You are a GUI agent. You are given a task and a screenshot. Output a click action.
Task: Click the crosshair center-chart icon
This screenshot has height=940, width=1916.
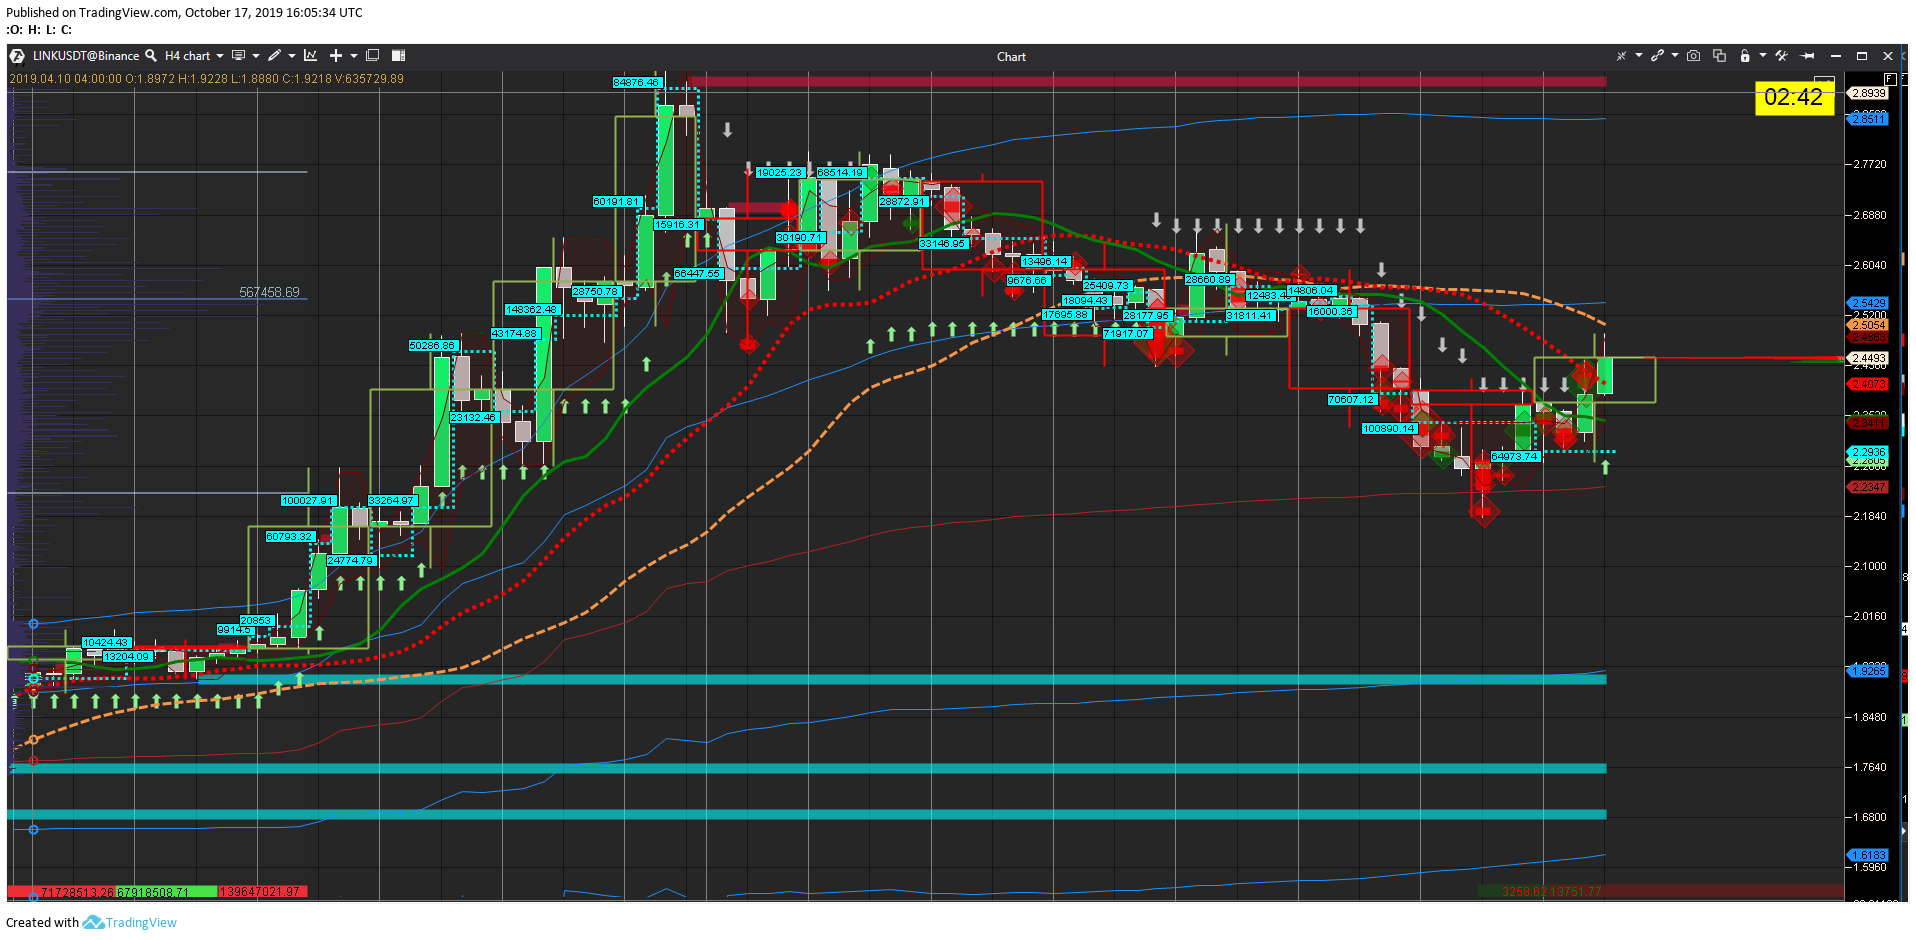click(1621, 56)
